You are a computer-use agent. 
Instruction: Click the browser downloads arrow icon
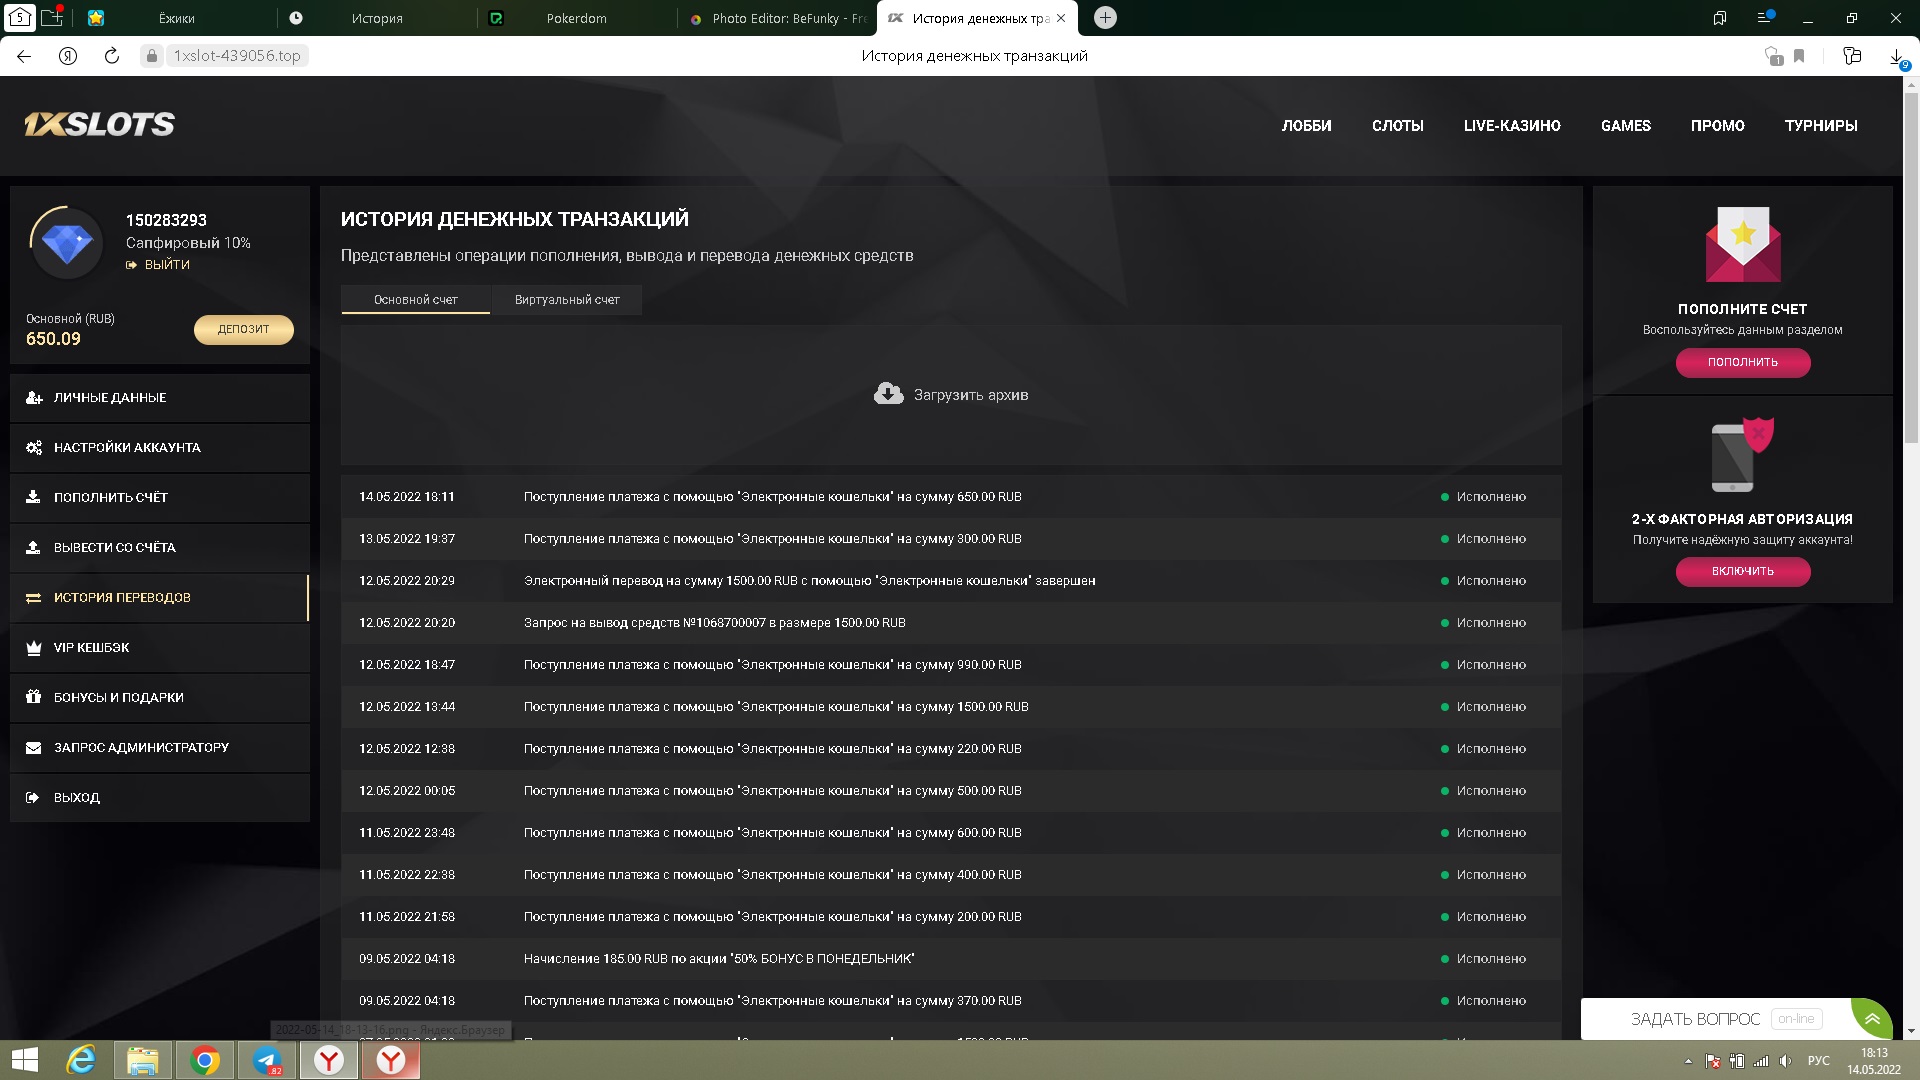[x=1896, y=56]
